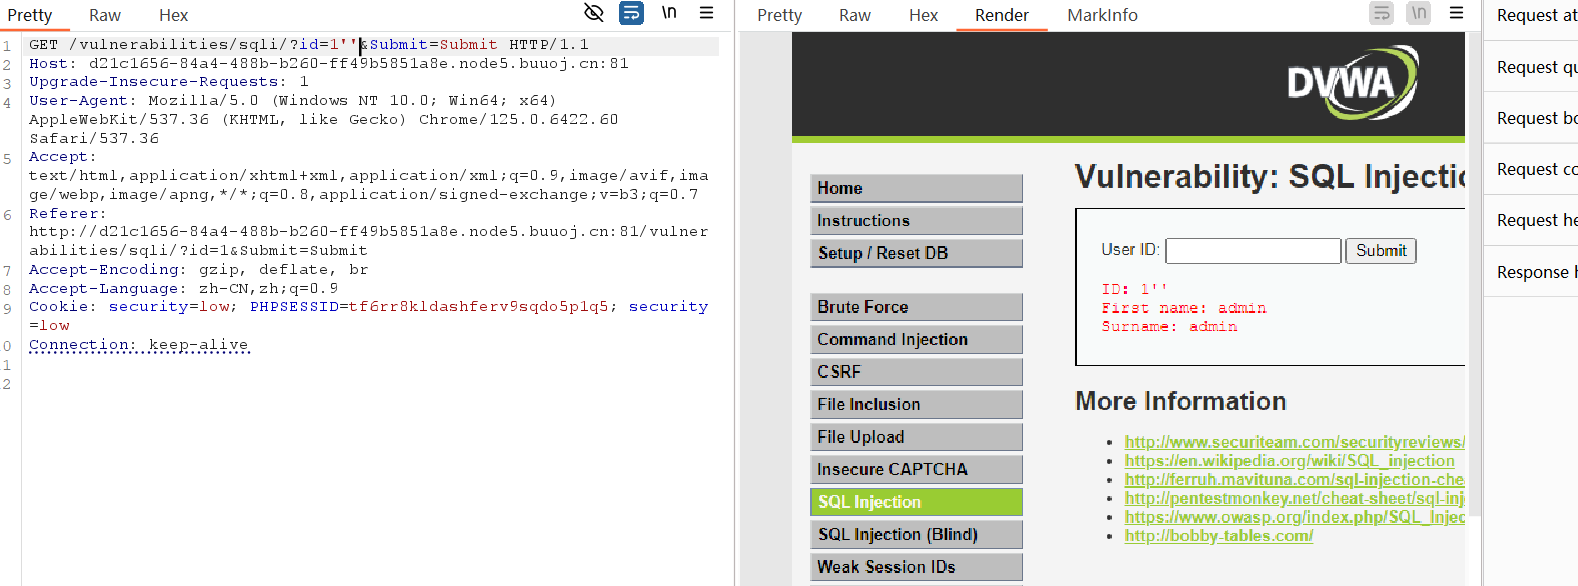Click the "ID: 1''" result text
This screenshot has width=1578, height=586.
point(1135,289)
